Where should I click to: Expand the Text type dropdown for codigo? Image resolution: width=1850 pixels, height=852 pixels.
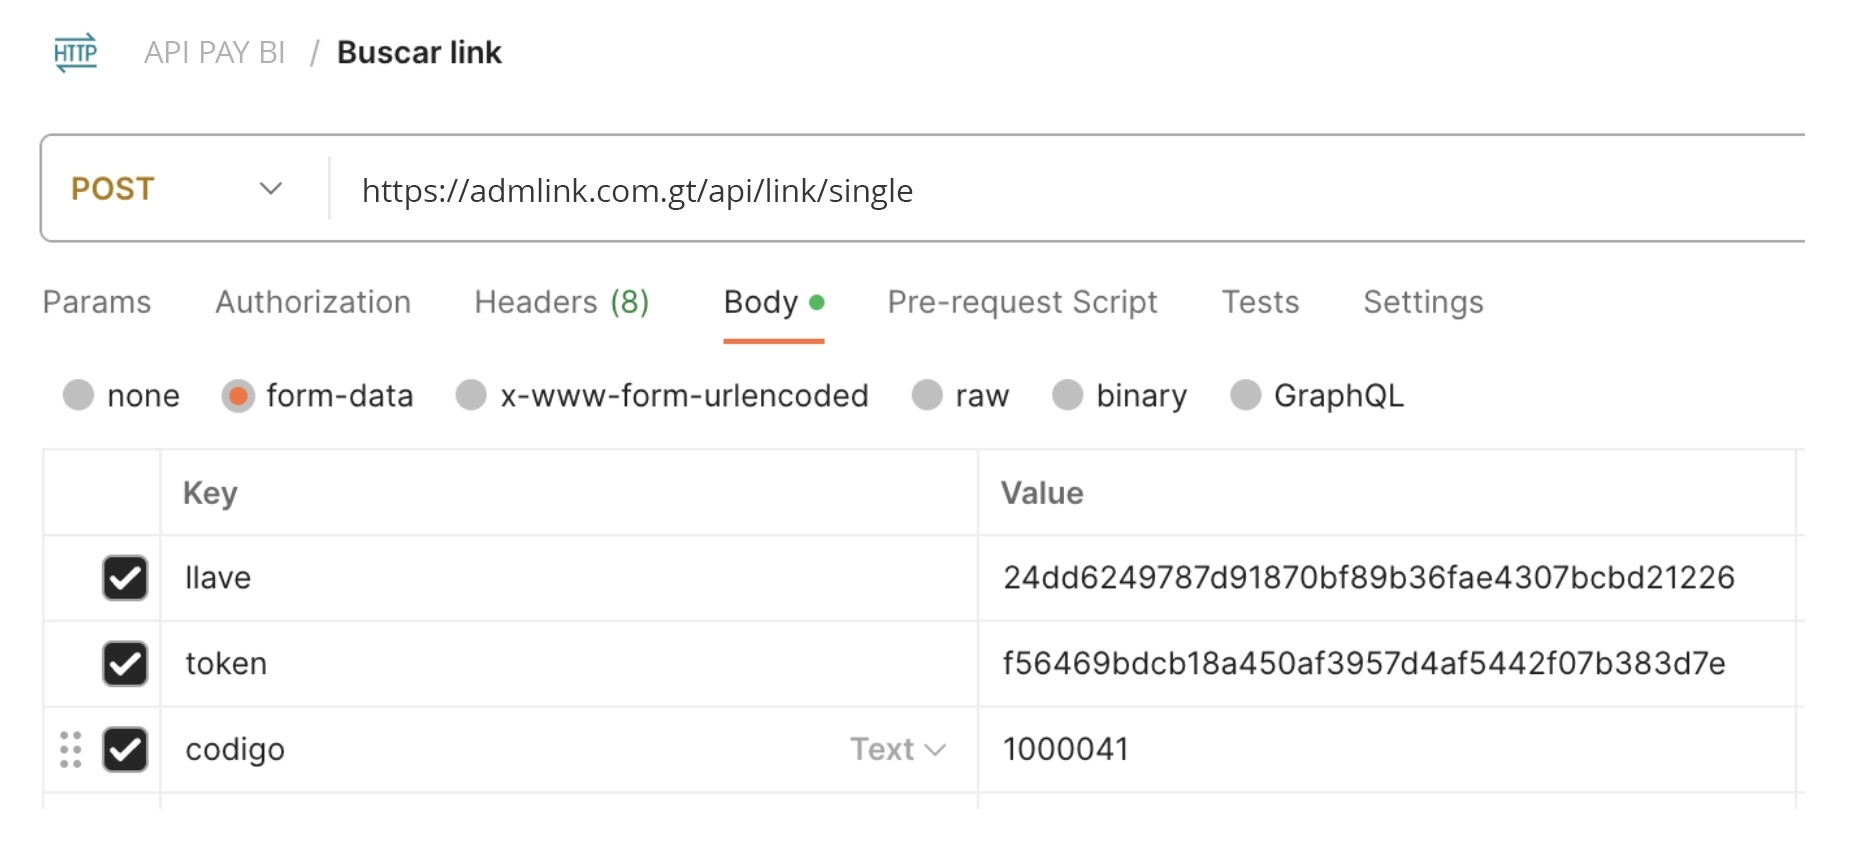point(897,749)
